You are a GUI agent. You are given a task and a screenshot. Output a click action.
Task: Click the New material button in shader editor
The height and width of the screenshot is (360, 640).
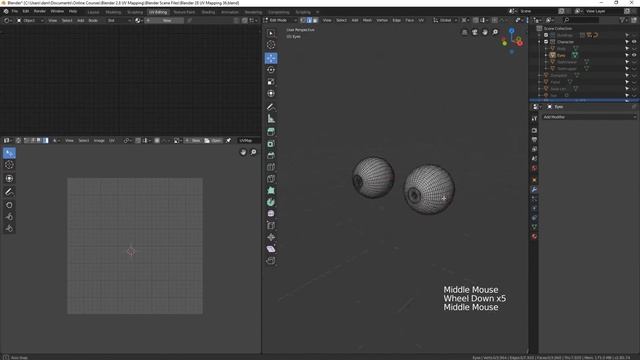click(x=164, y=20)
